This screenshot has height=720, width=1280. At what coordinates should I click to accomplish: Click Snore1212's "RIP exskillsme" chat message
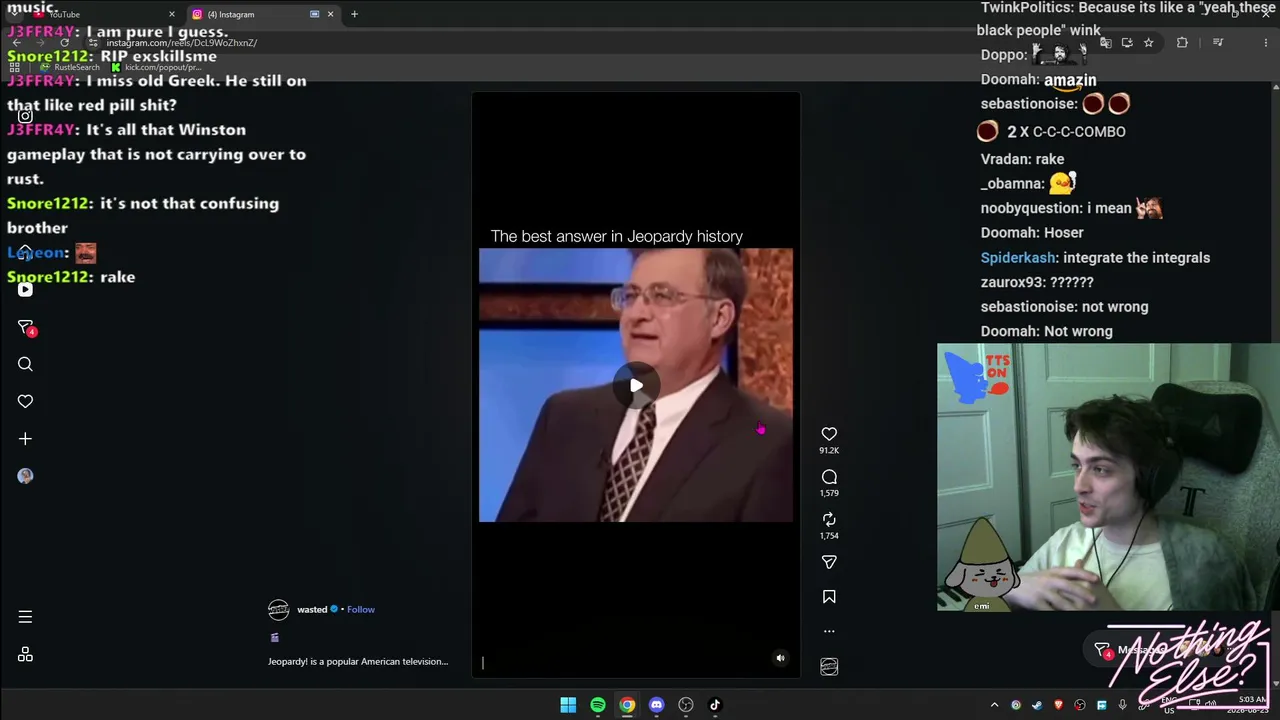(x=112, y=56)
